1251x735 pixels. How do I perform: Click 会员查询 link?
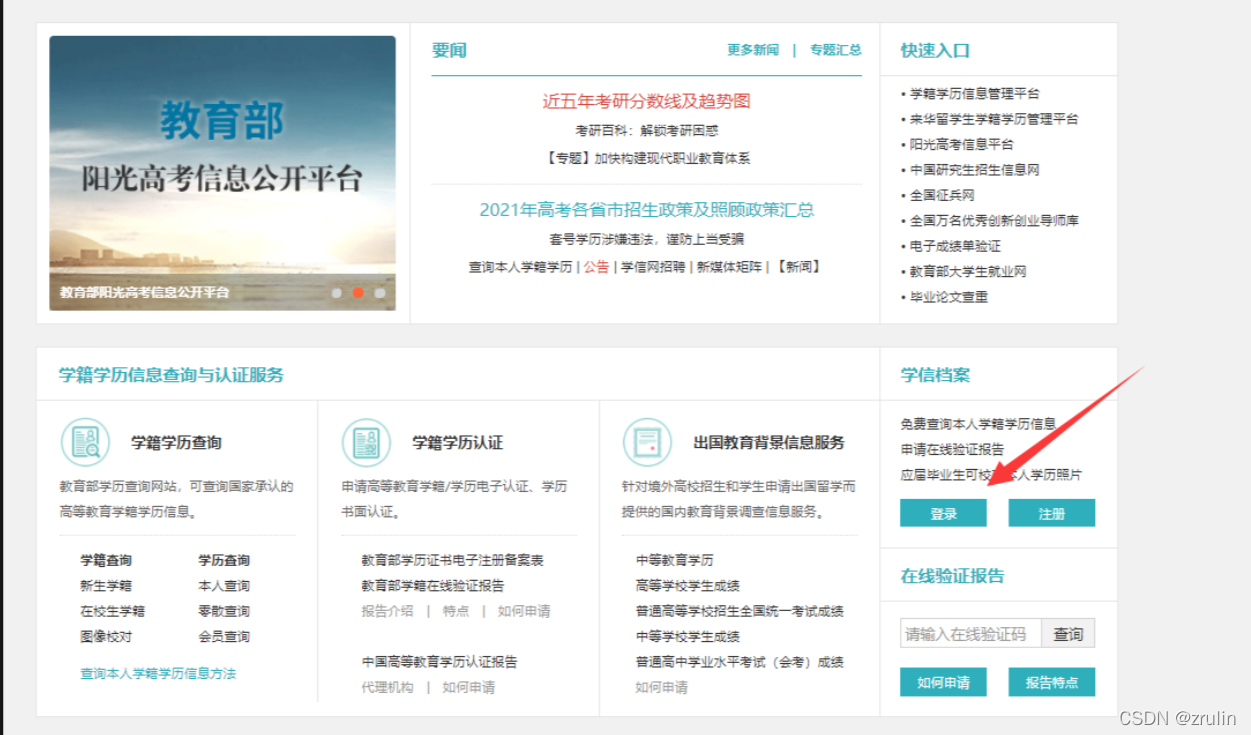pos(224,636)
